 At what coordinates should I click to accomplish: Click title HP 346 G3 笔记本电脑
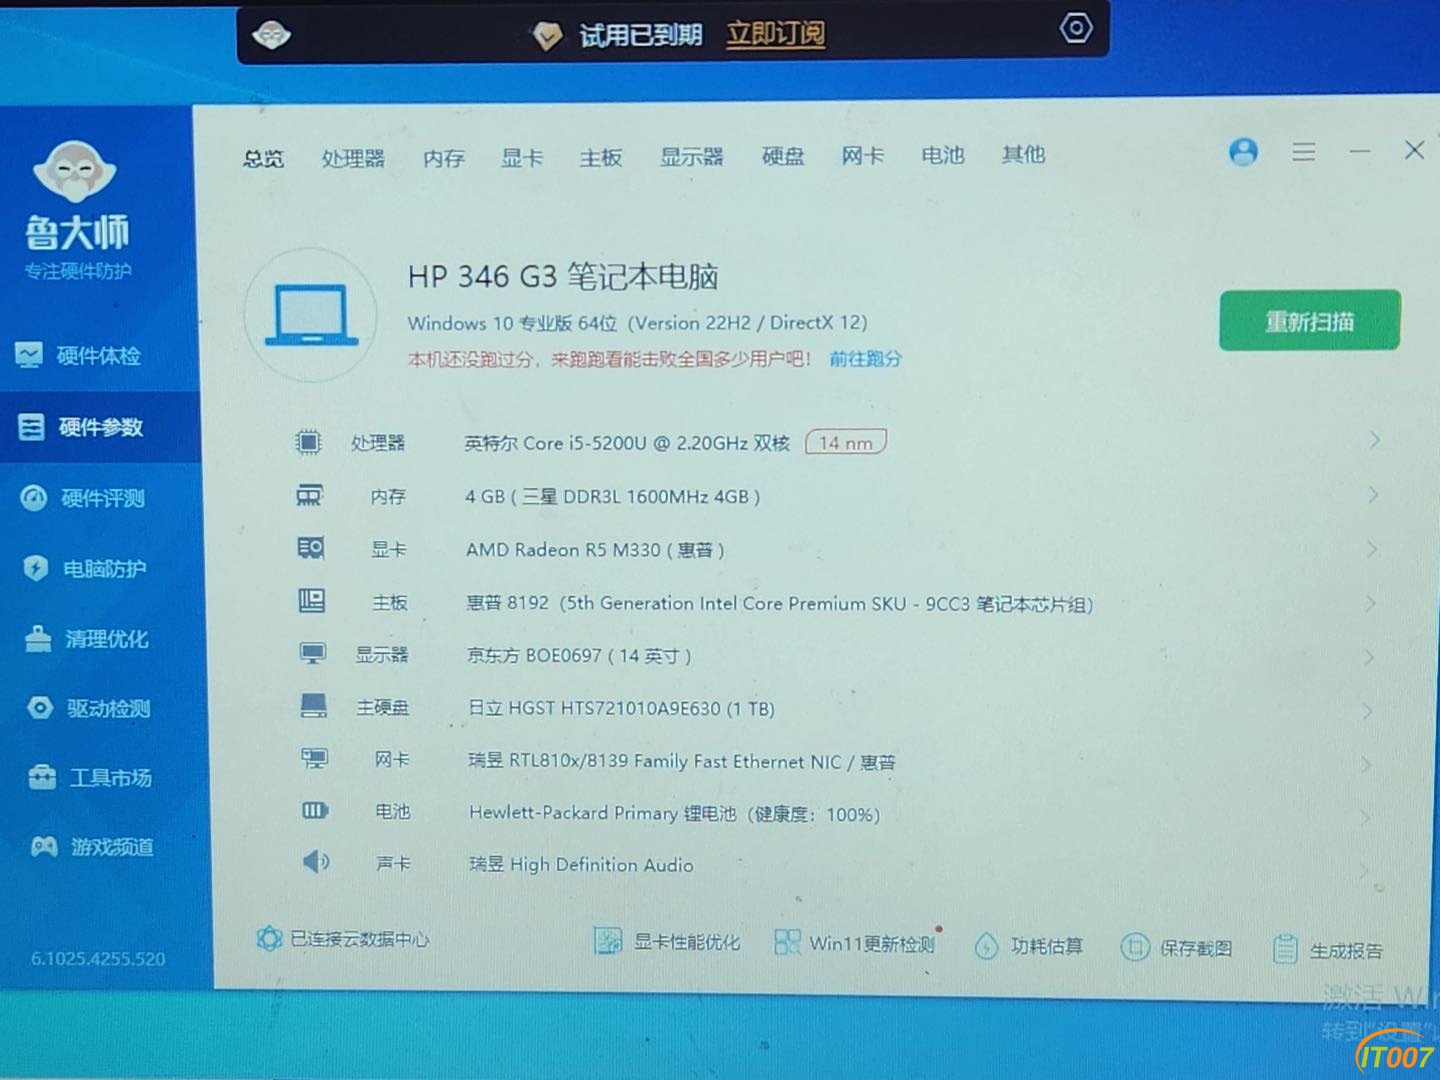pyautogui.click(x=563, y=276)
